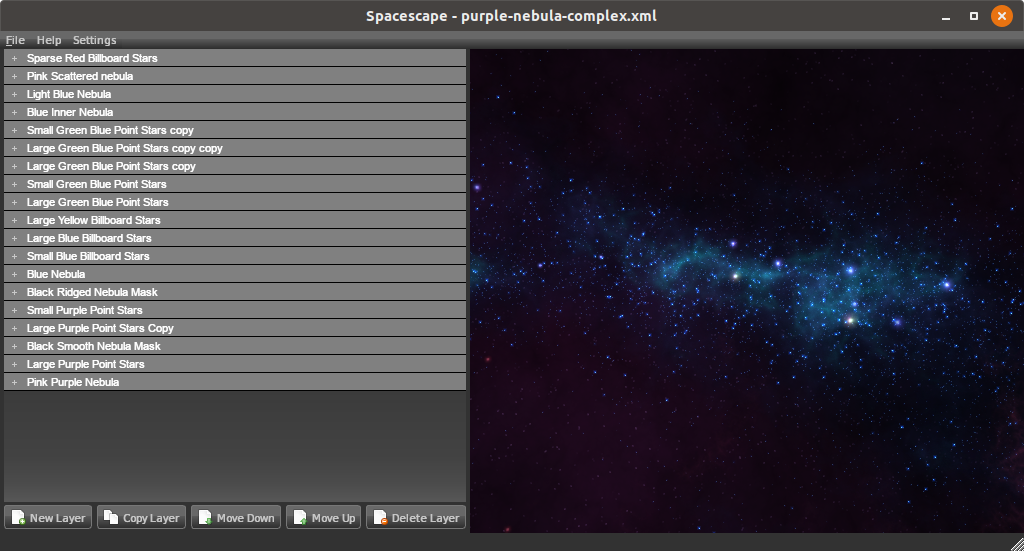
Task: Expand the Sparse Red Billboard Stars layer
Action: [14, 59]
